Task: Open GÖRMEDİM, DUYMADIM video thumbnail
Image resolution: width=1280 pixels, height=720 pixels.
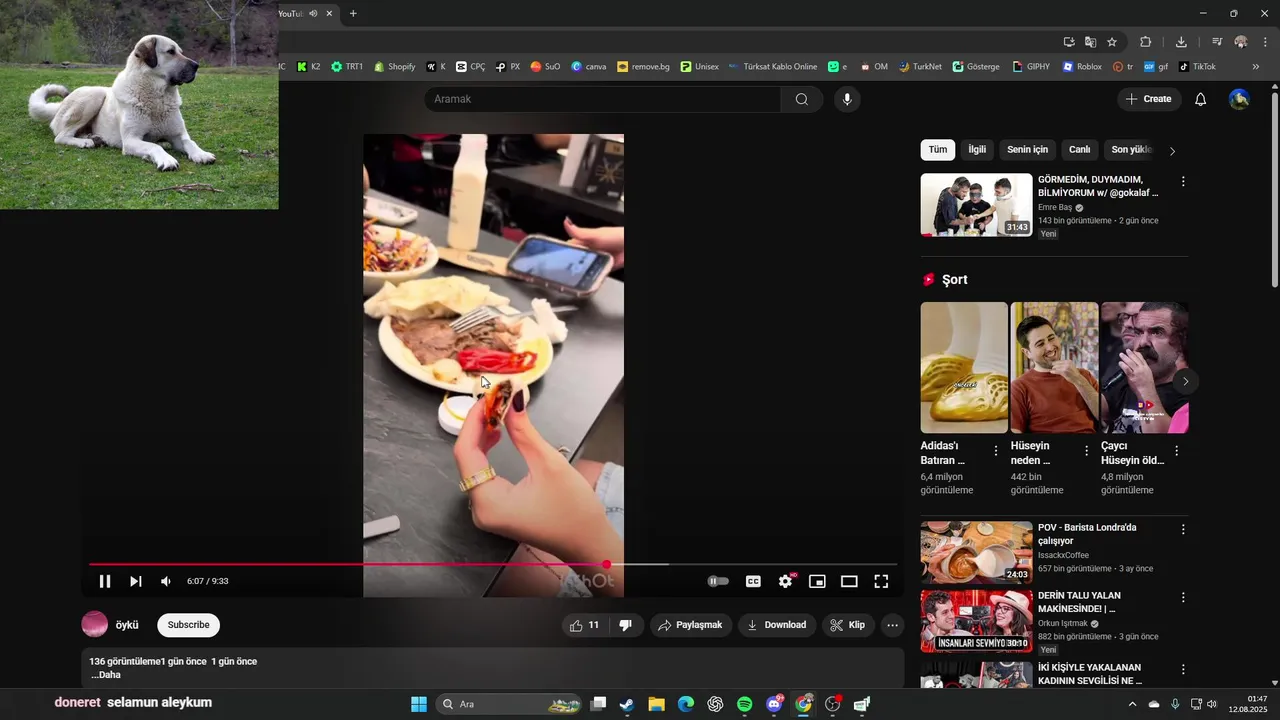Action: [976, 205]
